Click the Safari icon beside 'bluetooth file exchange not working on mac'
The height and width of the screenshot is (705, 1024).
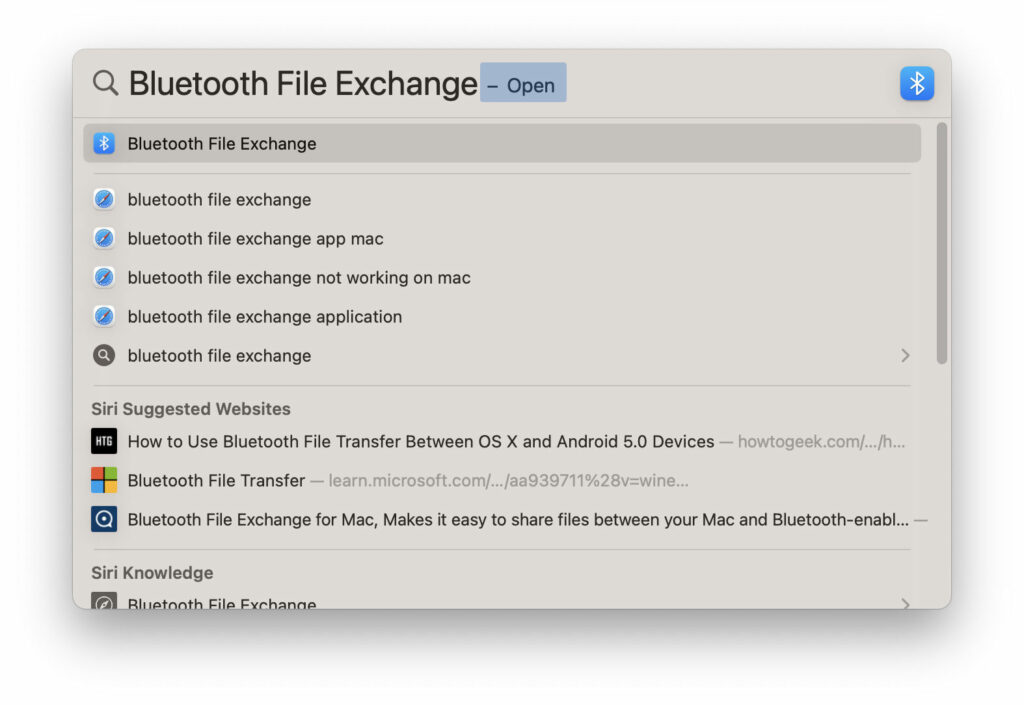coord(104,277)
